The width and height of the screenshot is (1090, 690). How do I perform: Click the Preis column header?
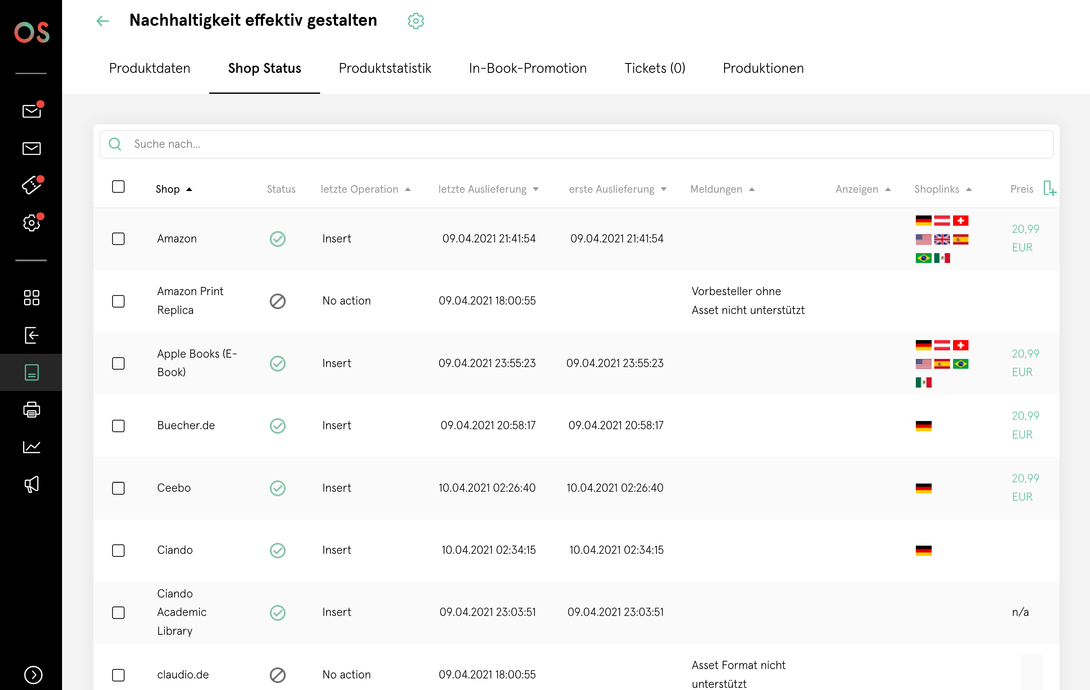point(1022,189)
